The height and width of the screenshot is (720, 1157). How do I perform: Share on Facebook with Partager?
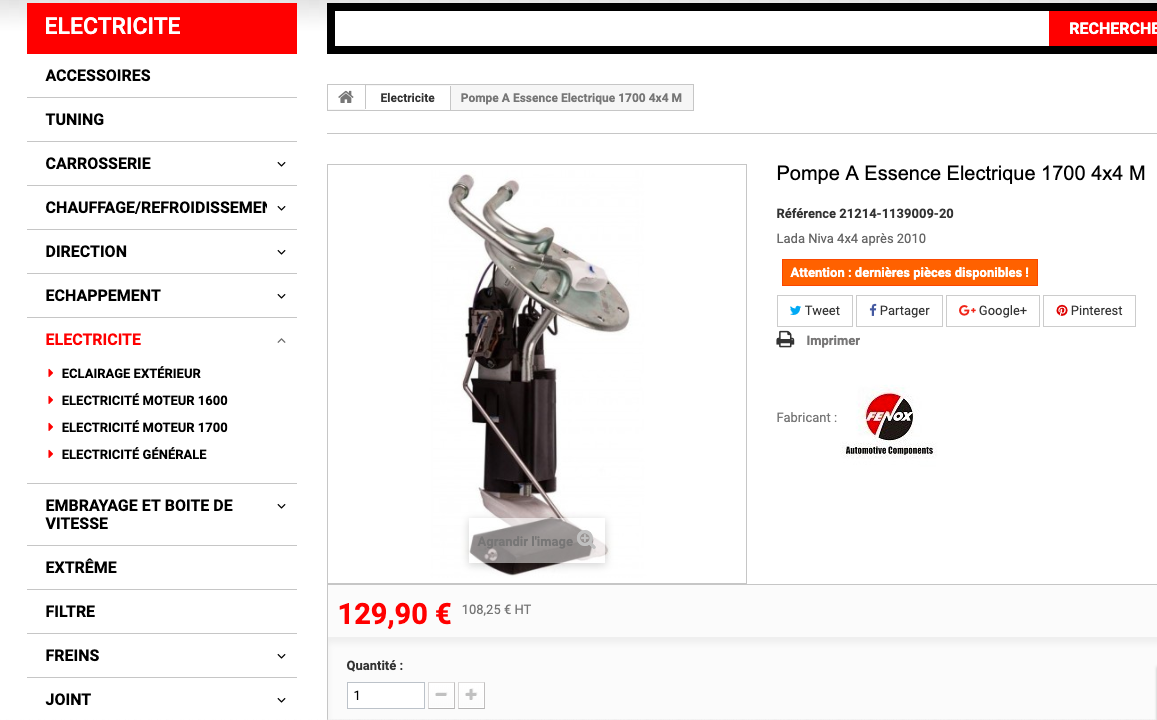[899, 311]
